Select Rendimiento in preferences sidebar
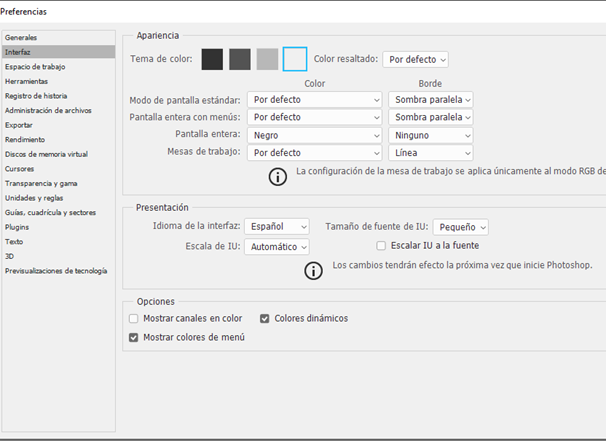 coord(25,140)
